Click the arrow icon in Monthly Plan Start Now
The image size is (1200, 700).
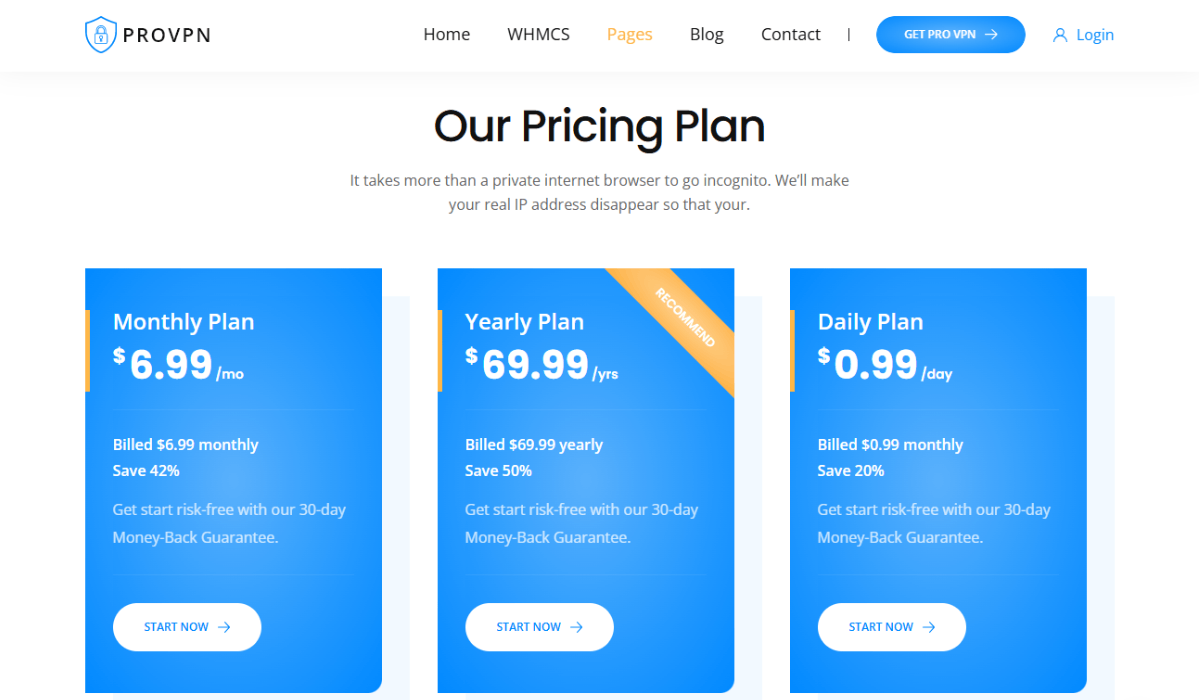point(224,627)
